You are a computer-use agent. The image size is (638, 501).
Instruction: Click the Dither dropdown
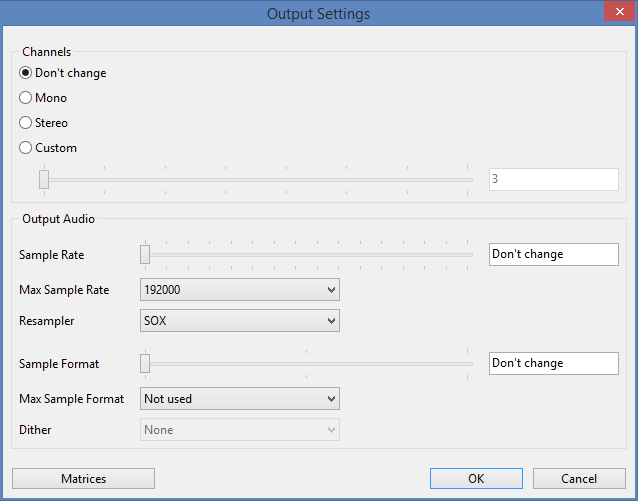[x=240, y=430]
